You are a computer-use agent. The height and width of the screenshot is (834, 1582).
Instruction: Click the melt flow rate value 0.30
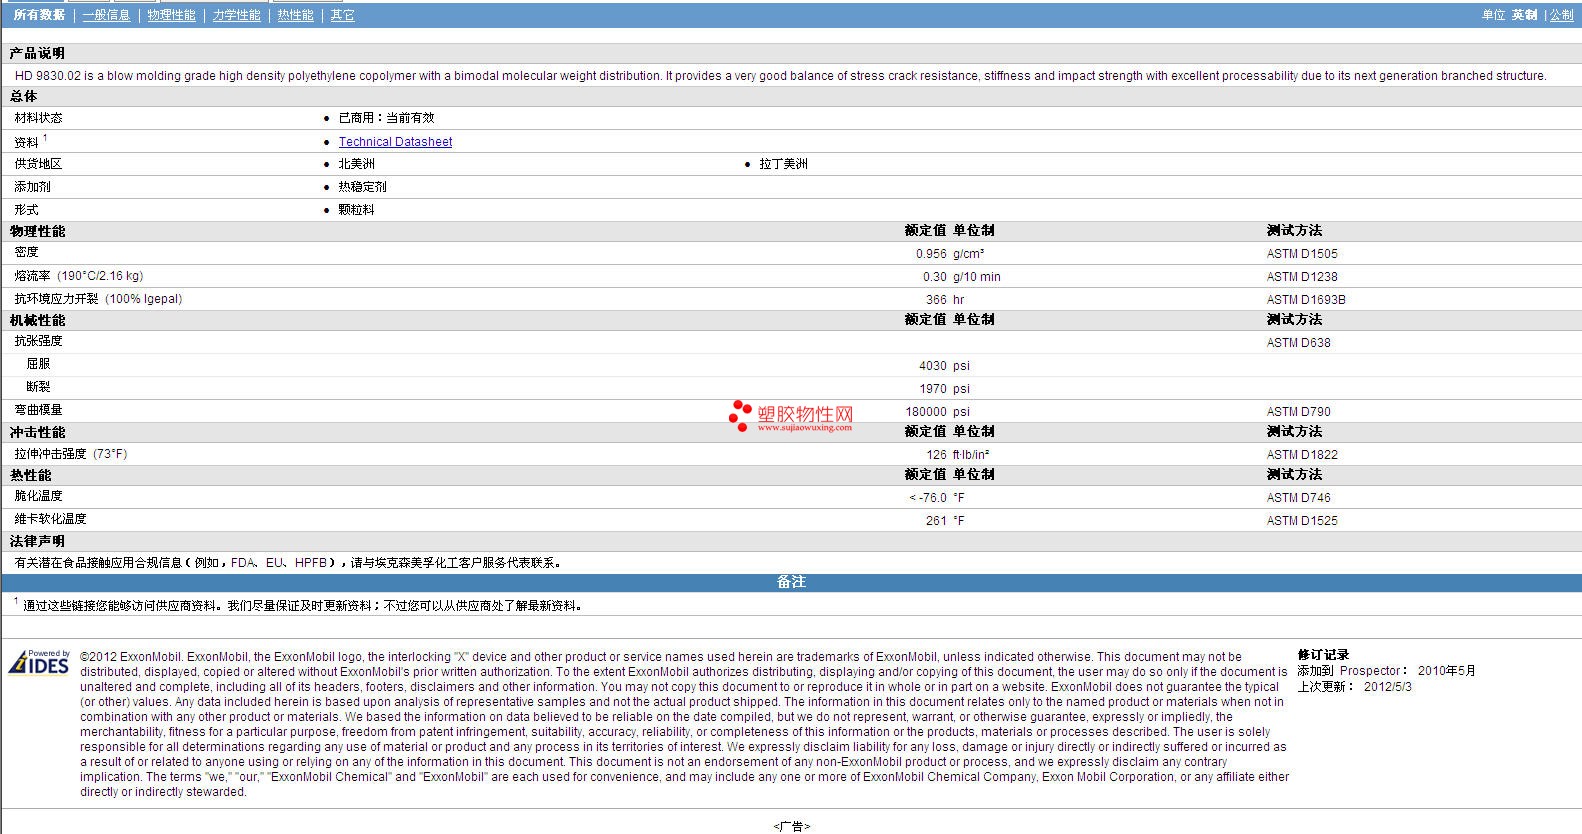935,277
